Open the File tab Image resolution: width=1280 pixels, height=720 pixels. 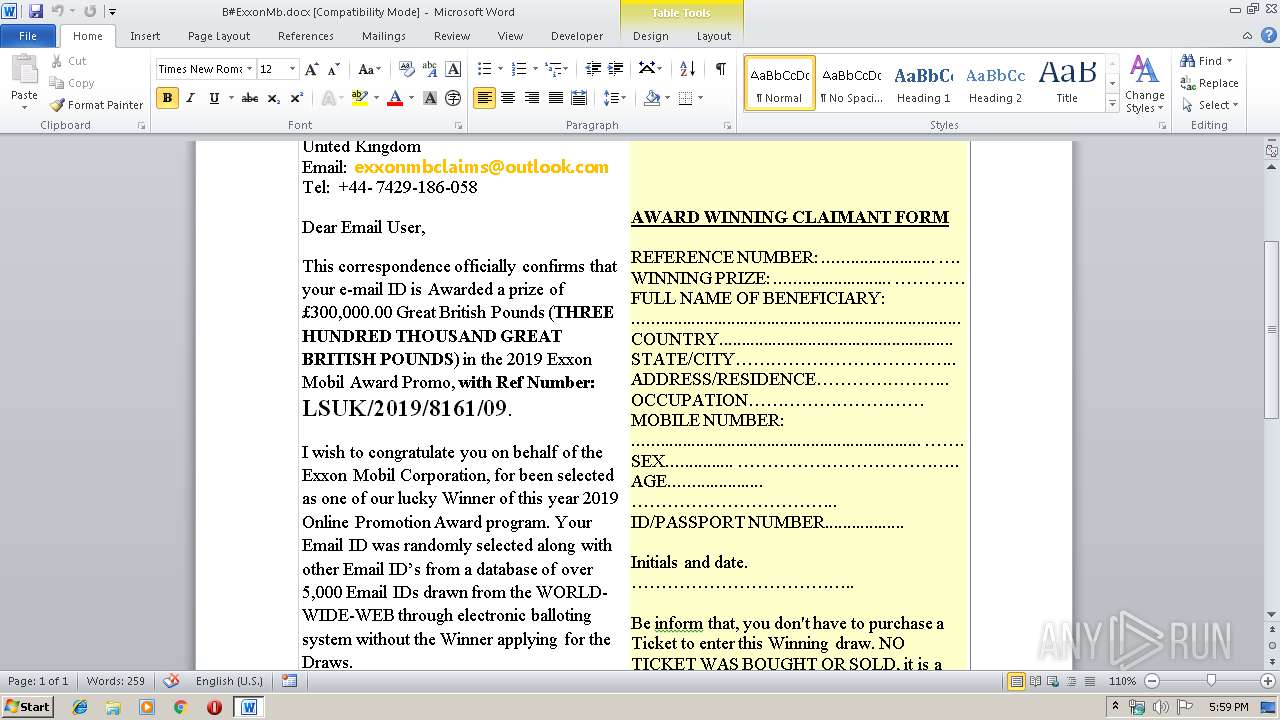pyautogui.click(x=28, y=36)
